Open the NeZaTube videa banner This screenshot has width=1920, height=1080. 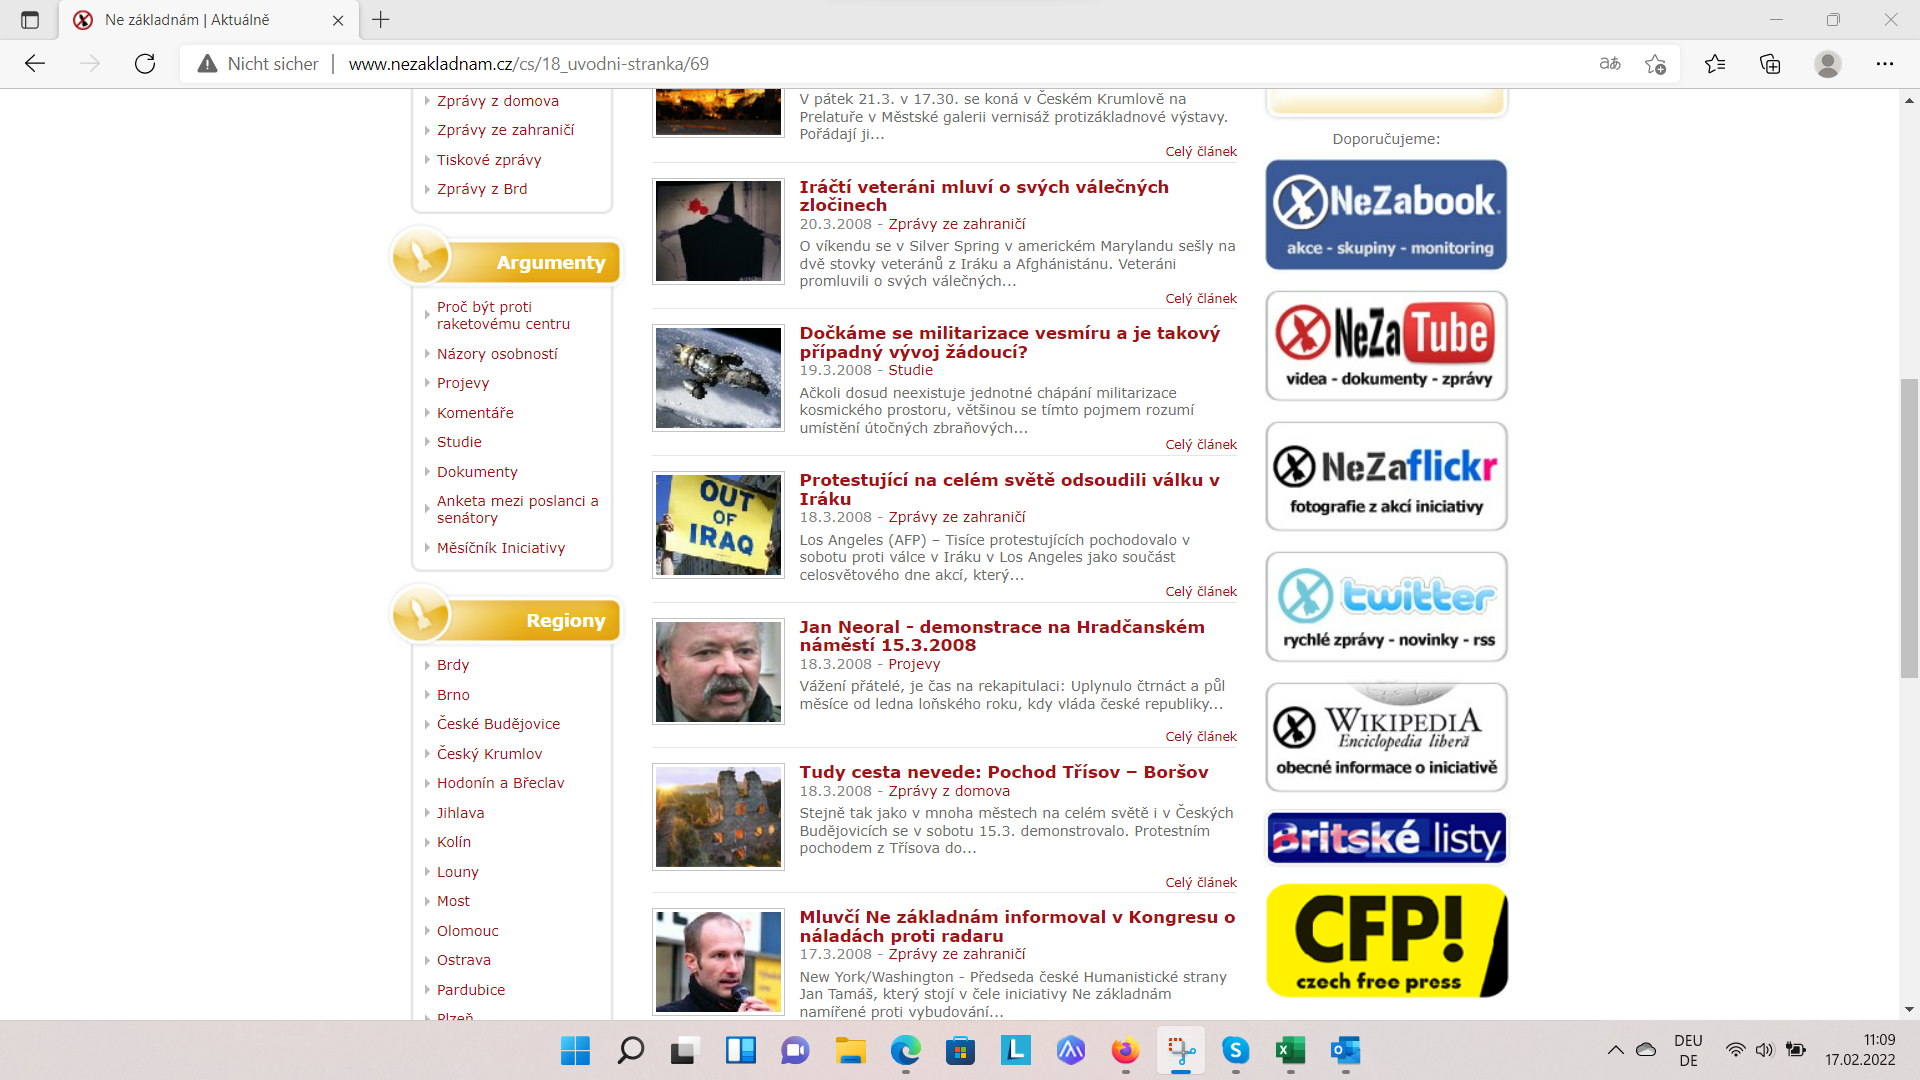point(1386,346)
